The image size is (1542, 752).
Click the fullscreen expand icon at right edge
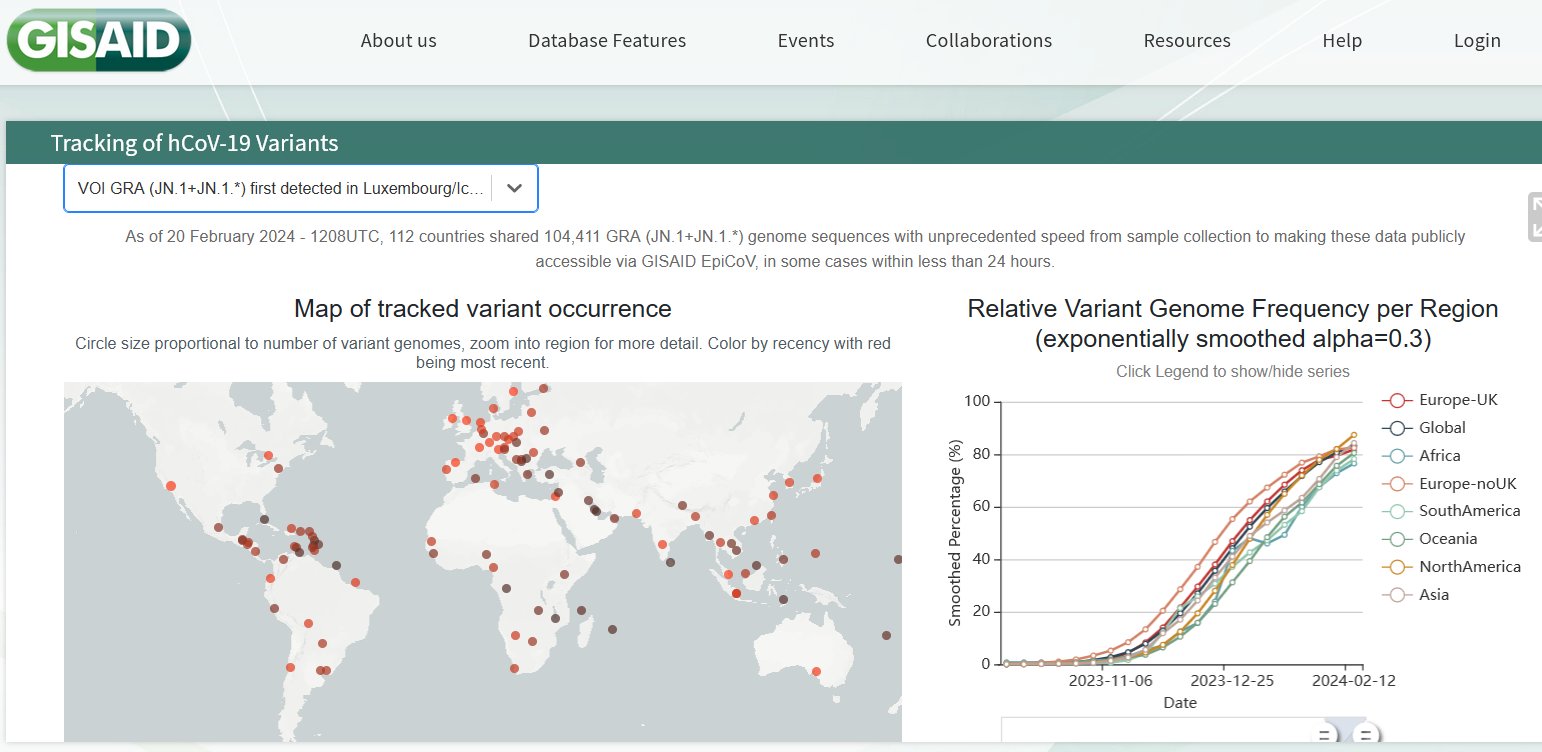pyautogui.click(x=1535, y=217)
